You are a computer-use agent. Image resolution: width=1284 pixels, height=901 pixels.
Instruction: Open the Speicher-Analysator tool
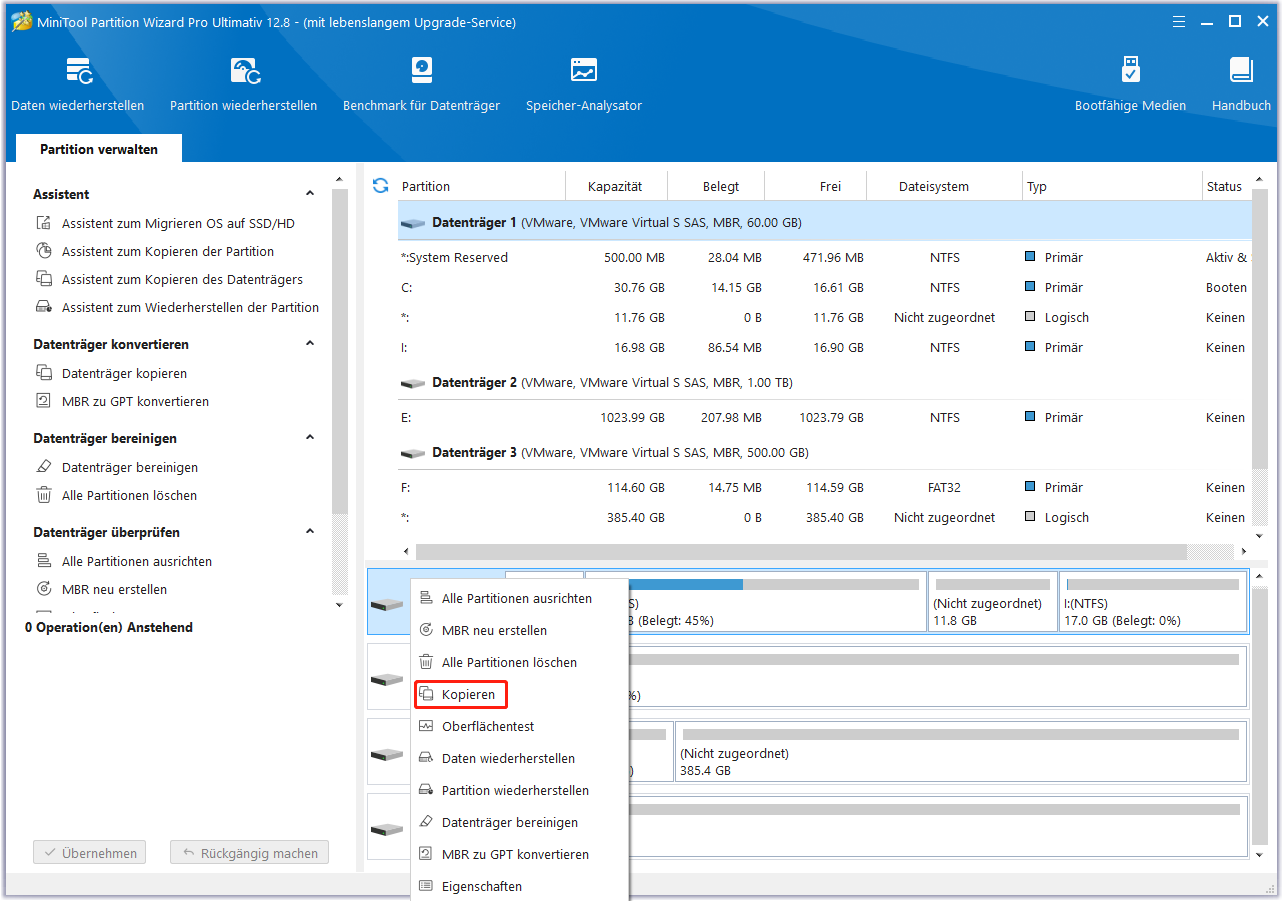pos(584,84)
